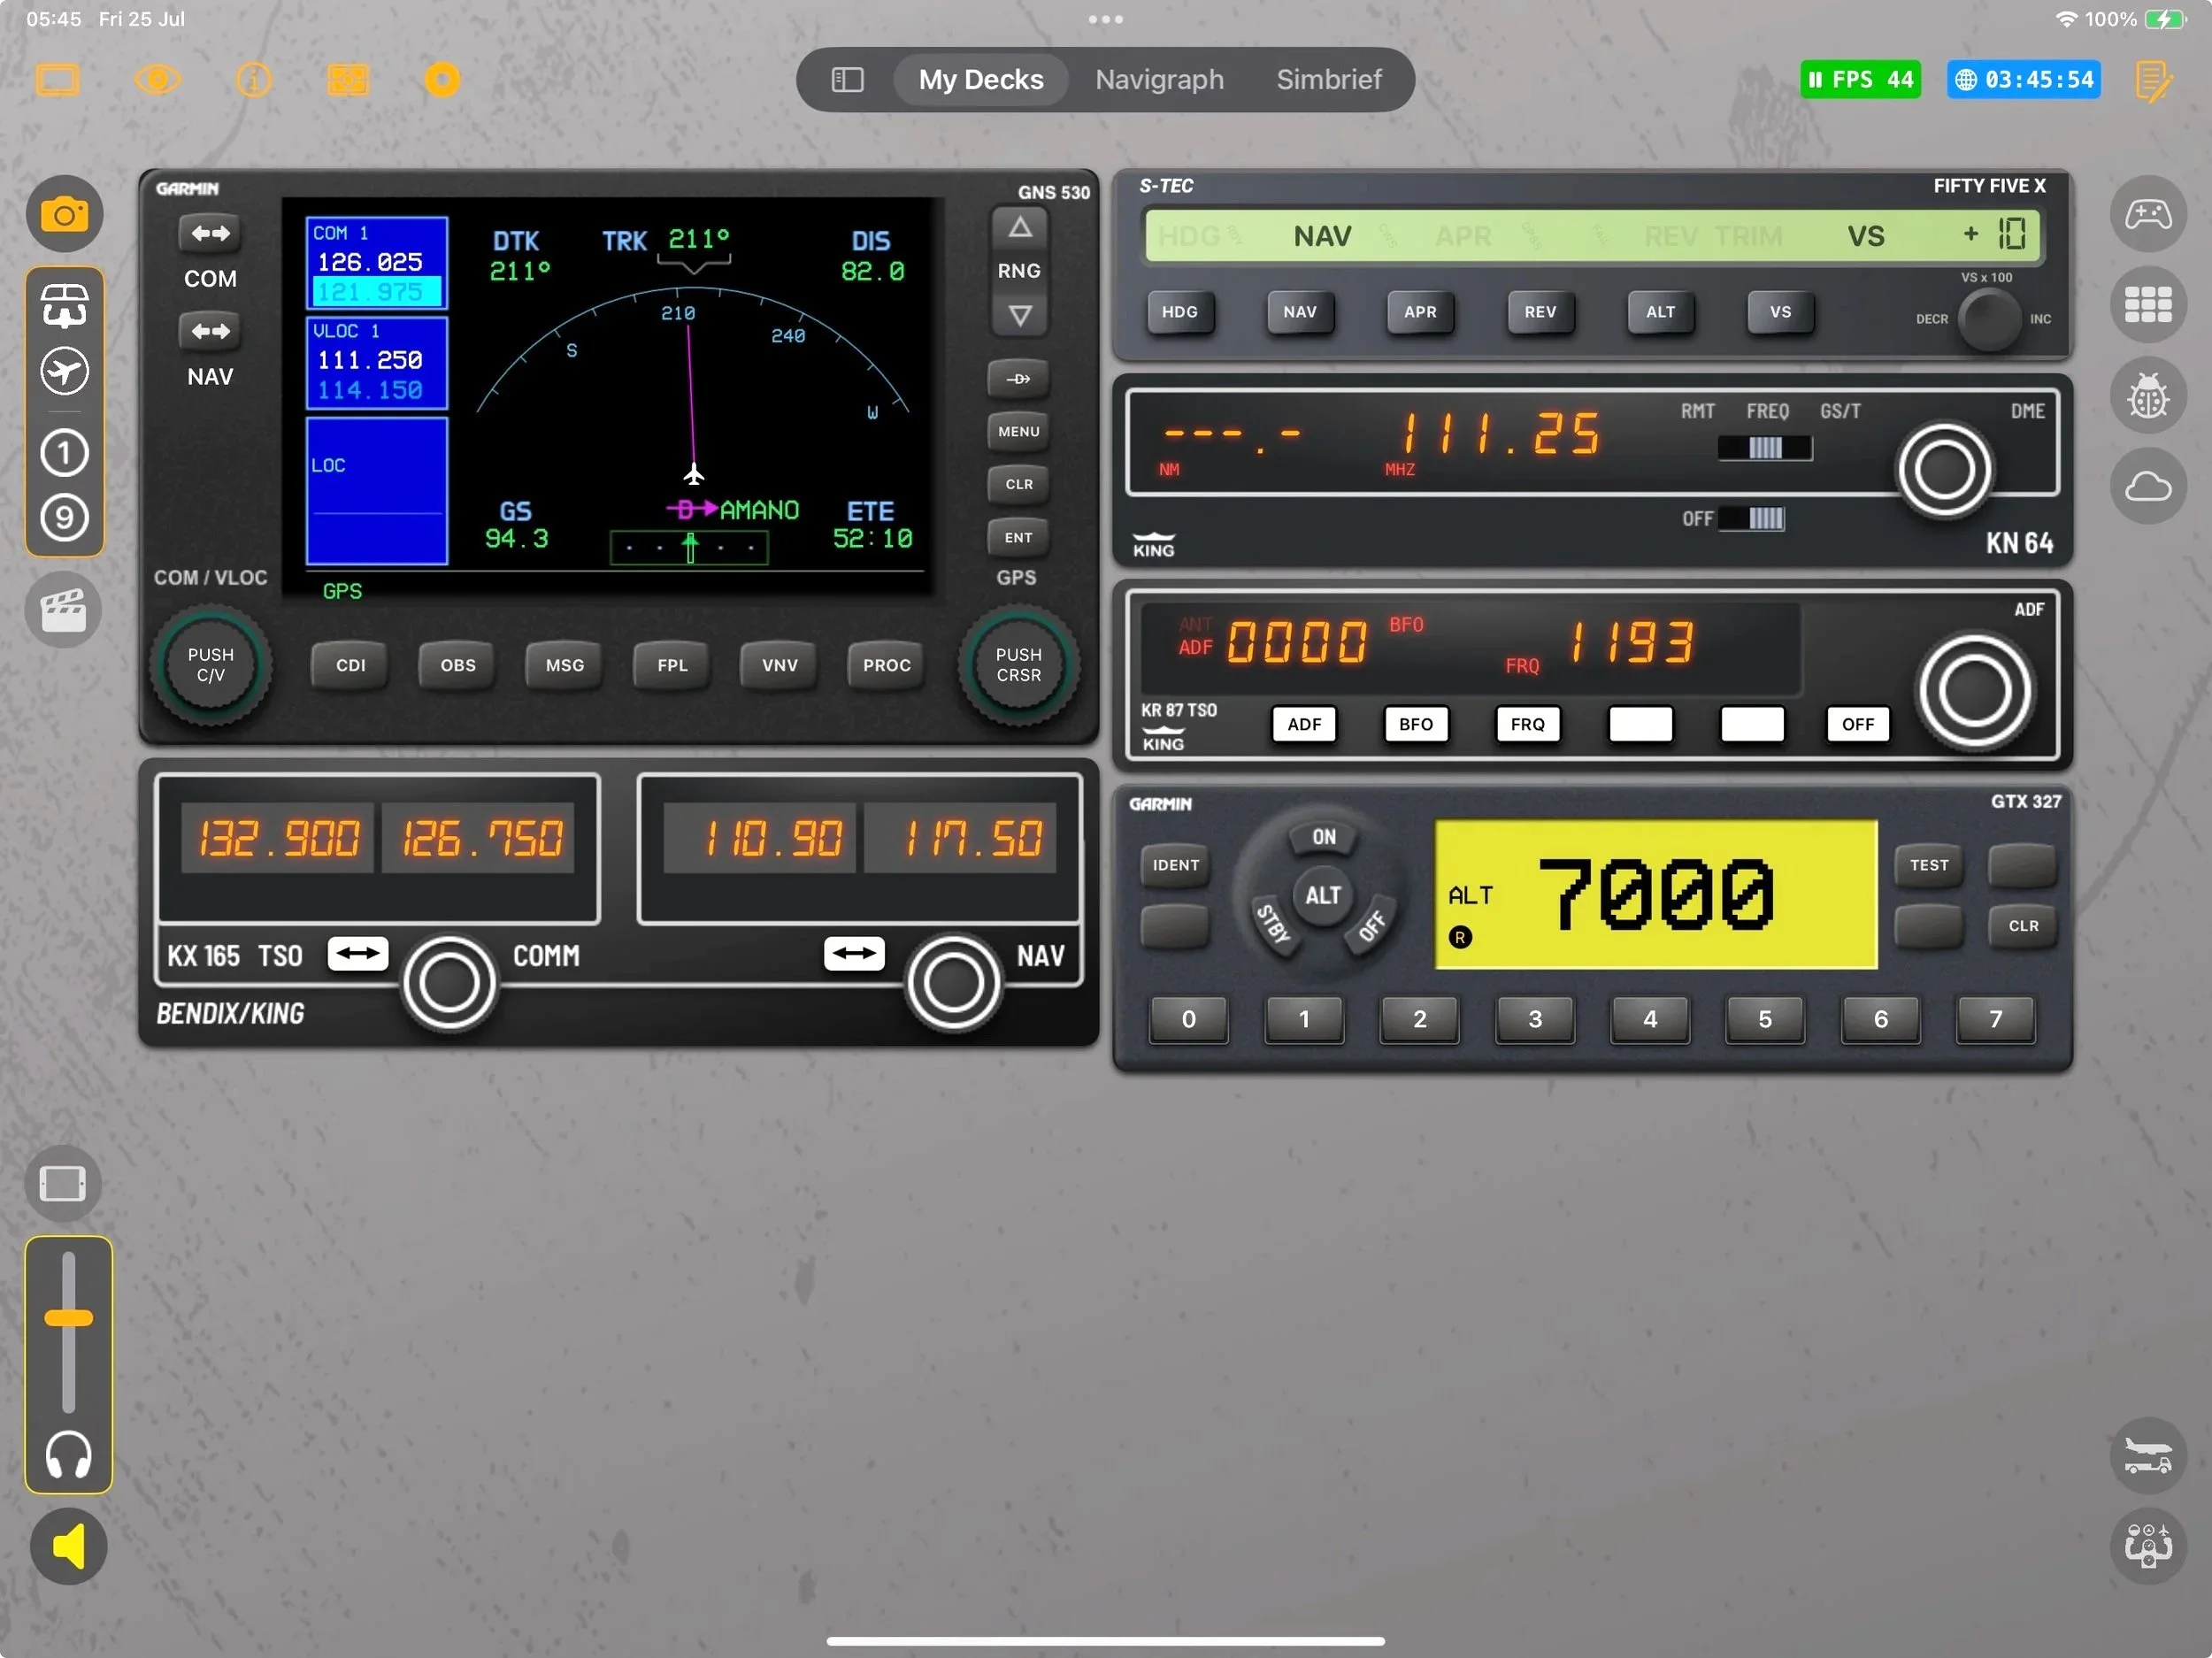Open the cloud icon
This screenshot has height=1658, width=2212.
(2148, 487)
